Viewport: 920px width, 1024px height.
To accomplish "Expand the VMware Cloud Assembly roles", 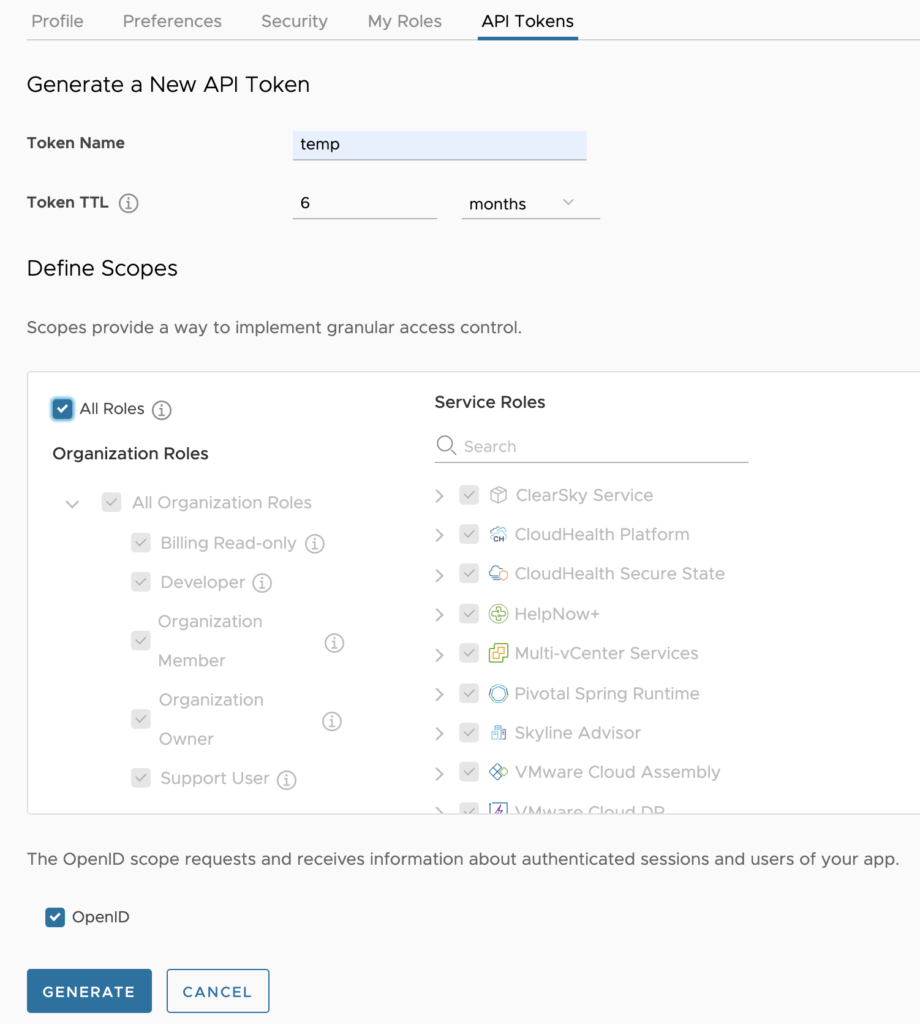I will 439,773.
